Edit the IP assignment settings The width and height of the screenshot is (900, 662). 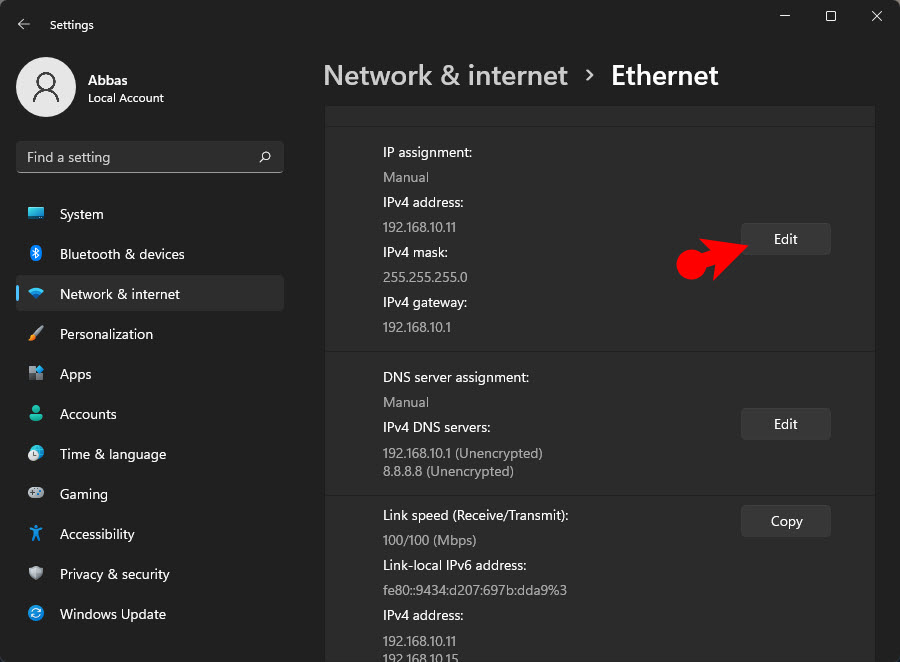click(785, 238)
